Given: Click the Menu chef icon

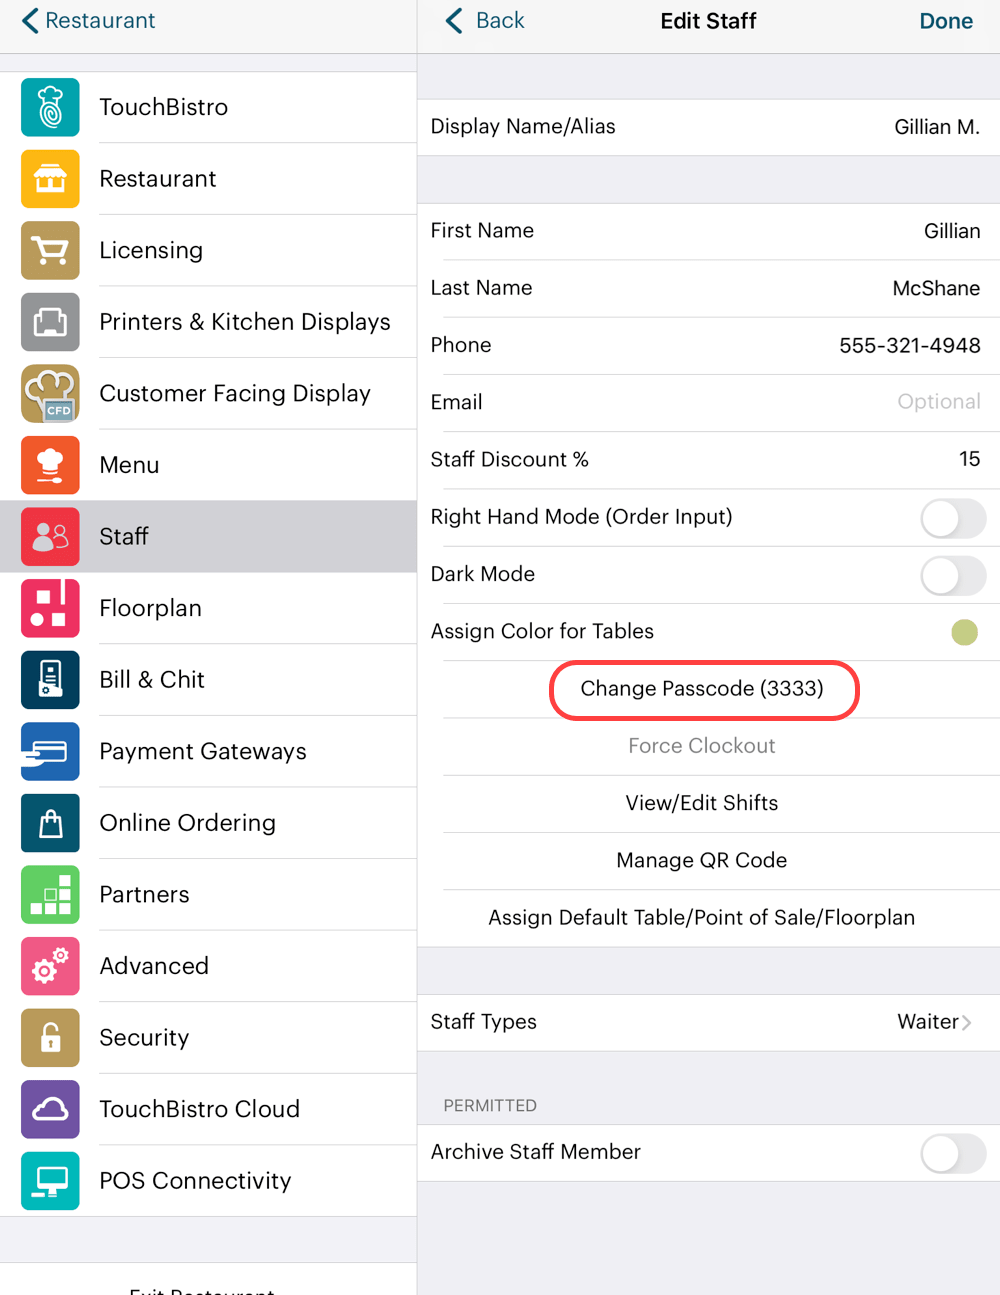Looking at the screenshot, I should (x=50, y=465).
